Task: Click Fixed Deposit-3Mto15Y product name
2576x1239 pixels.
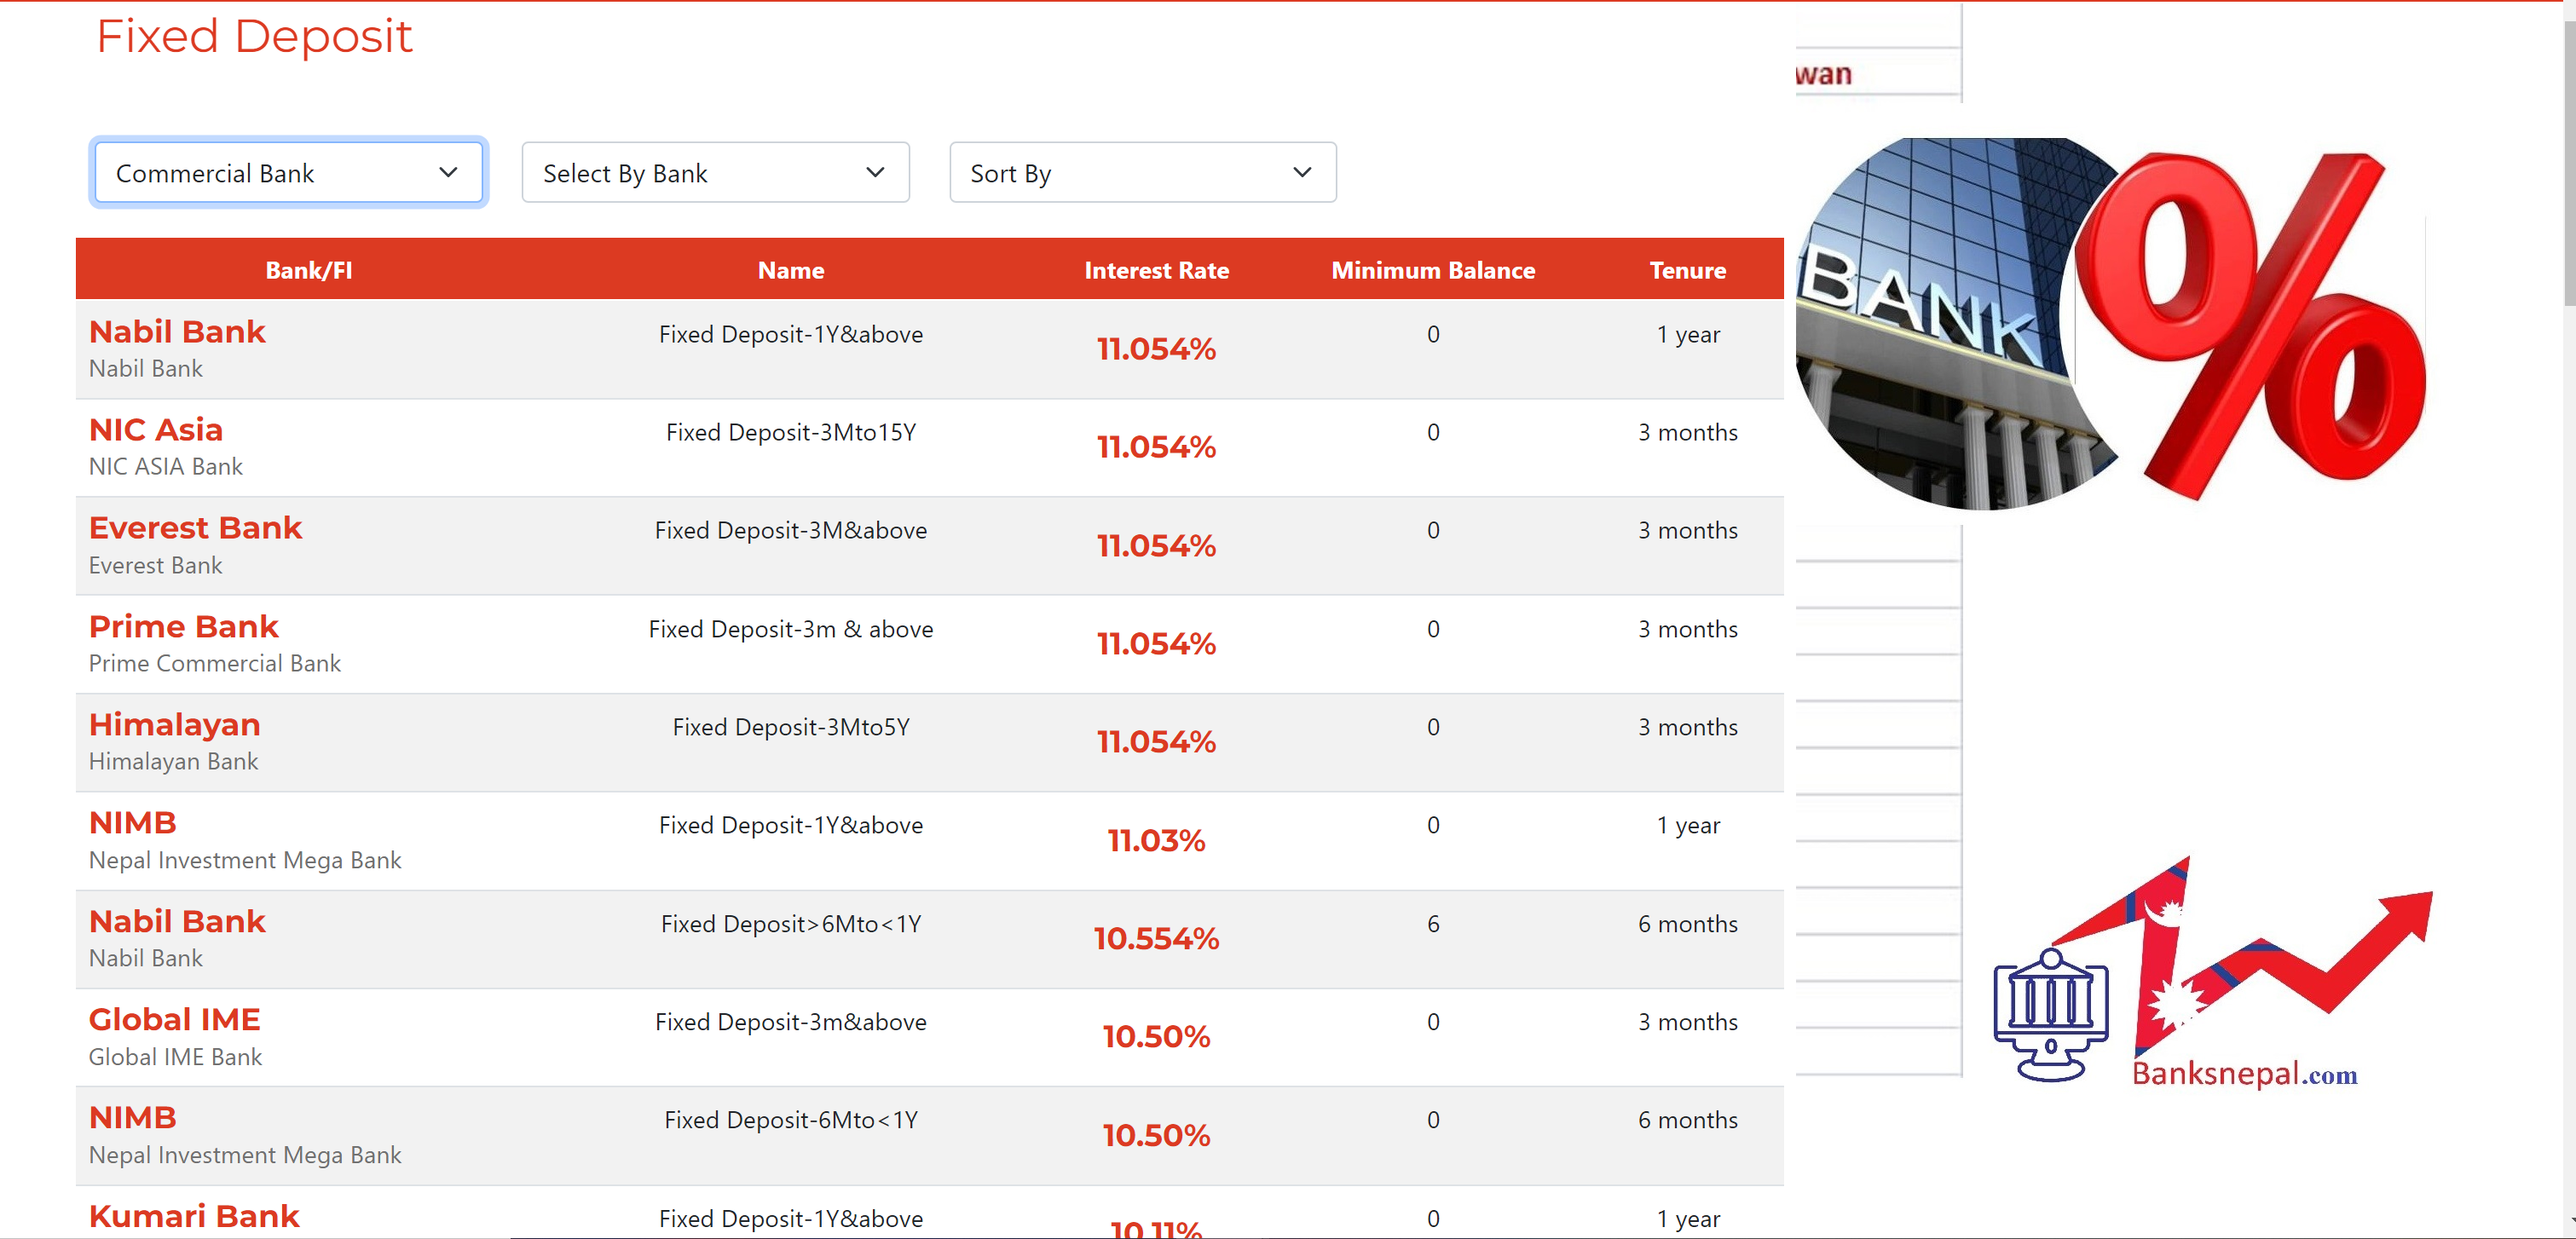Action: click(791, 432)
